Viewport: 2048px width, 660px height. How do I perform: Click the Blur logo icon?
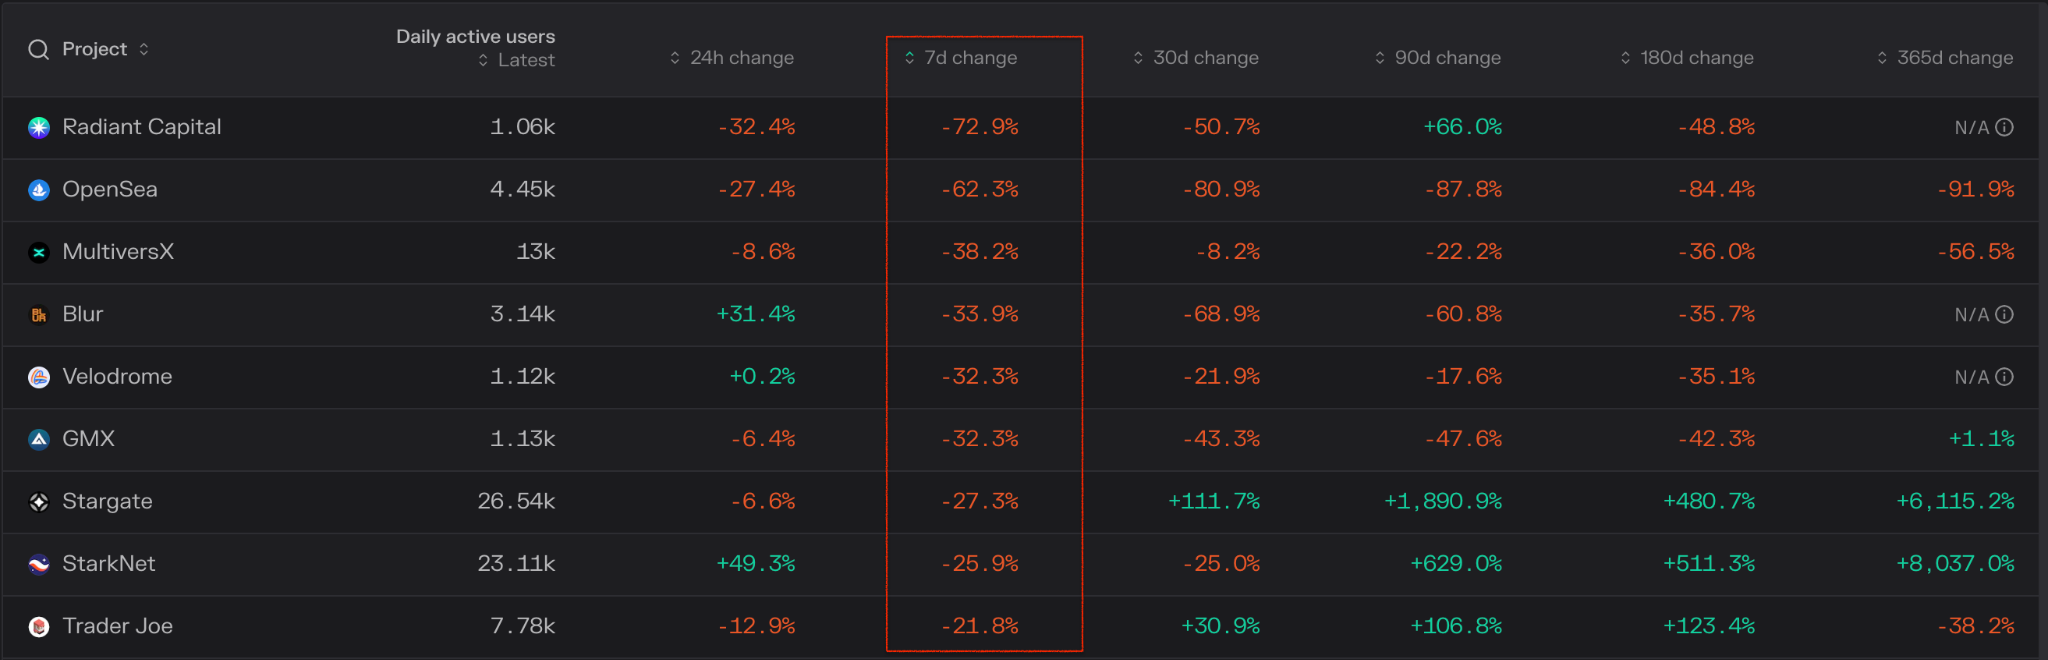(39, 315)
